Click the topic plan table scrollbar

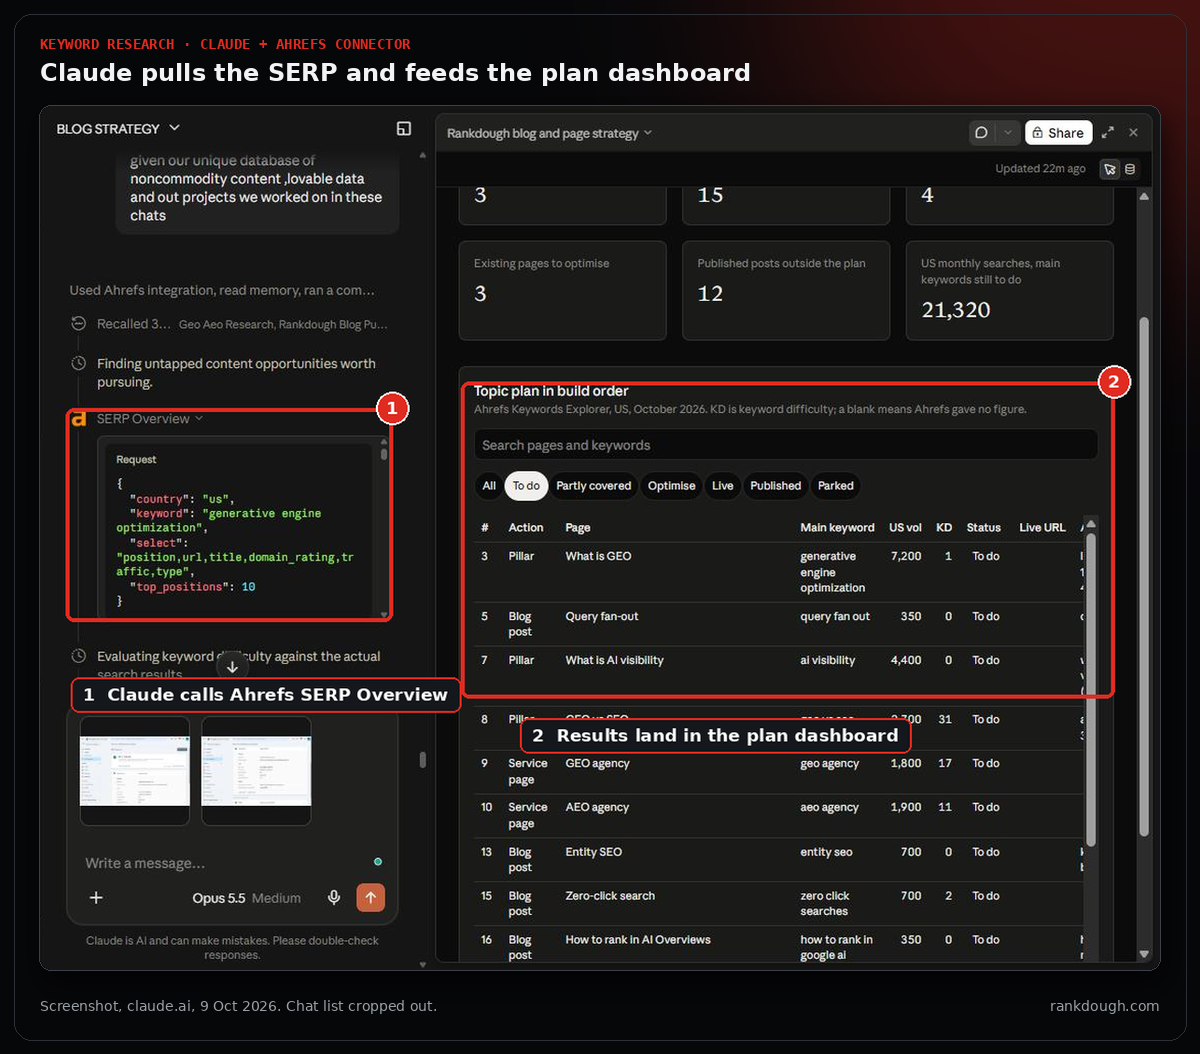1090,688
